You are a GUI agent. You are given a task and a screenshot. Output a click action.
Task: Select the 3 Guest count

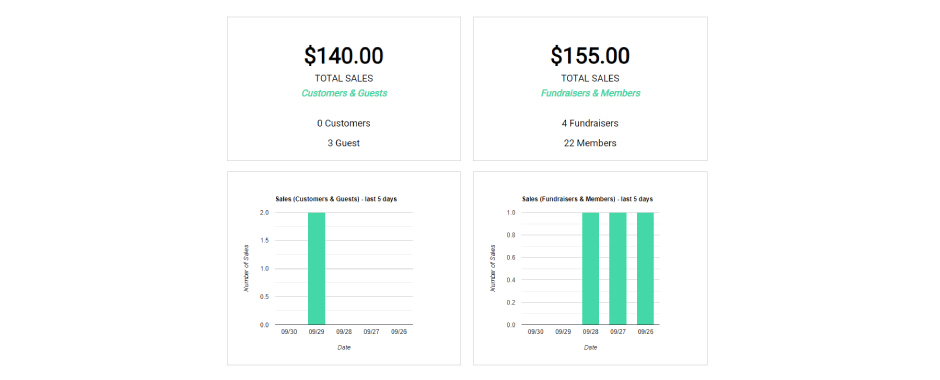pyautogui.click(x=344, y=143)
